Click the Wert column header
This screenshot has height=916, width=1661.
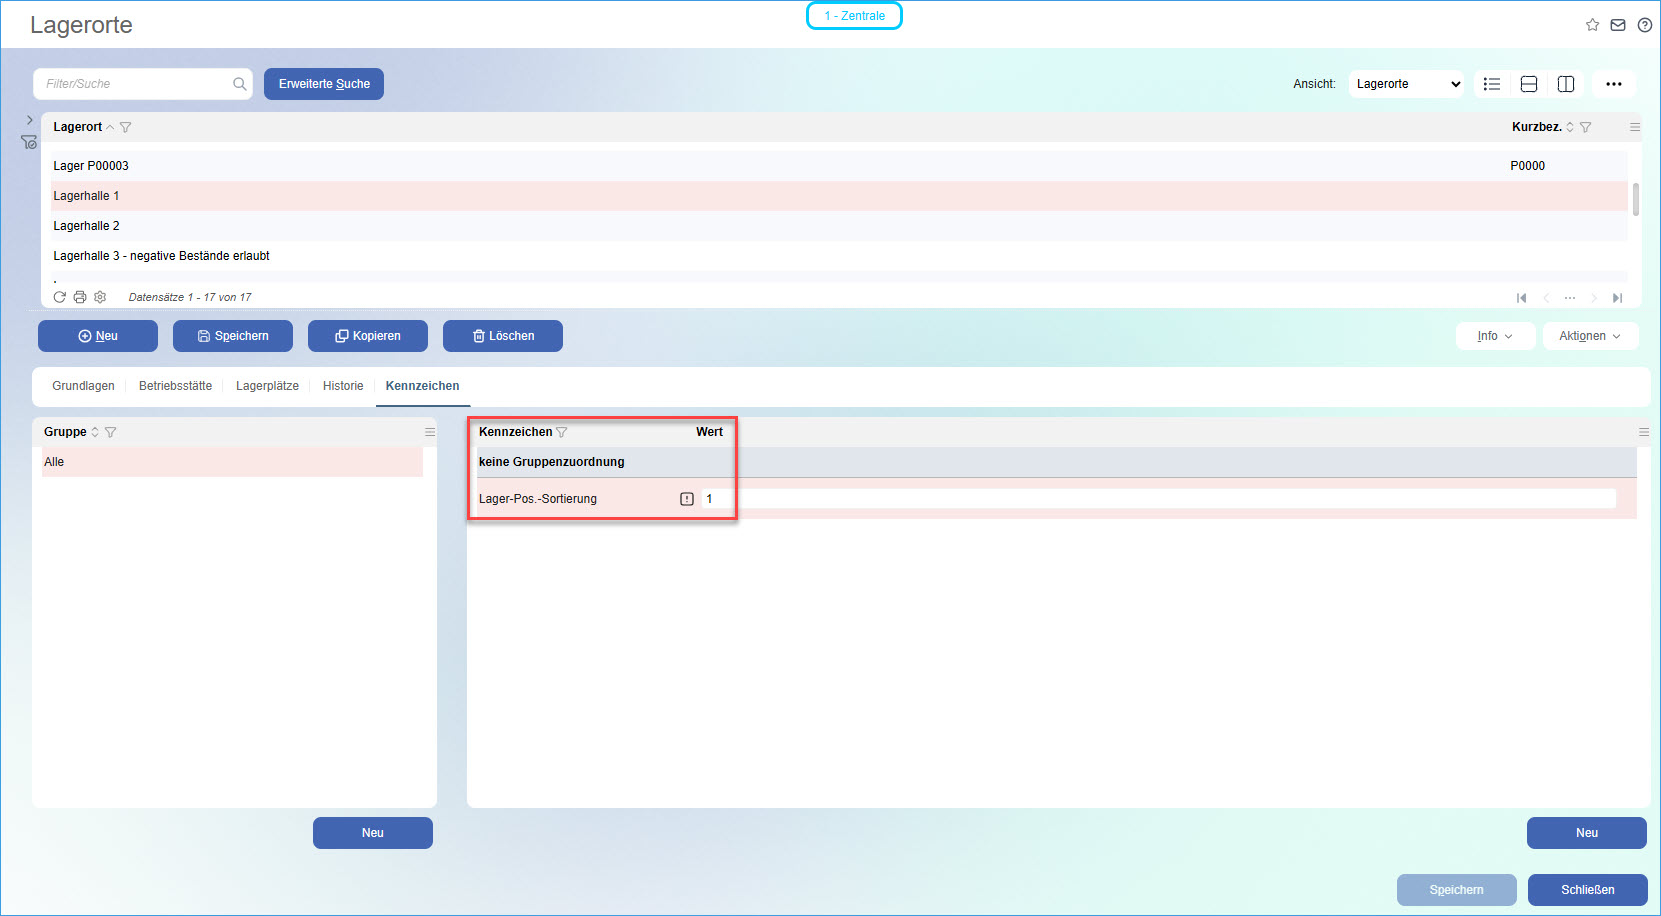coord(709,432)
